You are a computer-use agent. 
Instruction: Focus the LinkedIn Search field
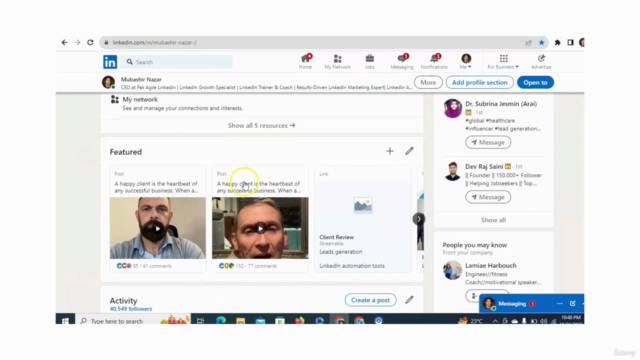177,62
